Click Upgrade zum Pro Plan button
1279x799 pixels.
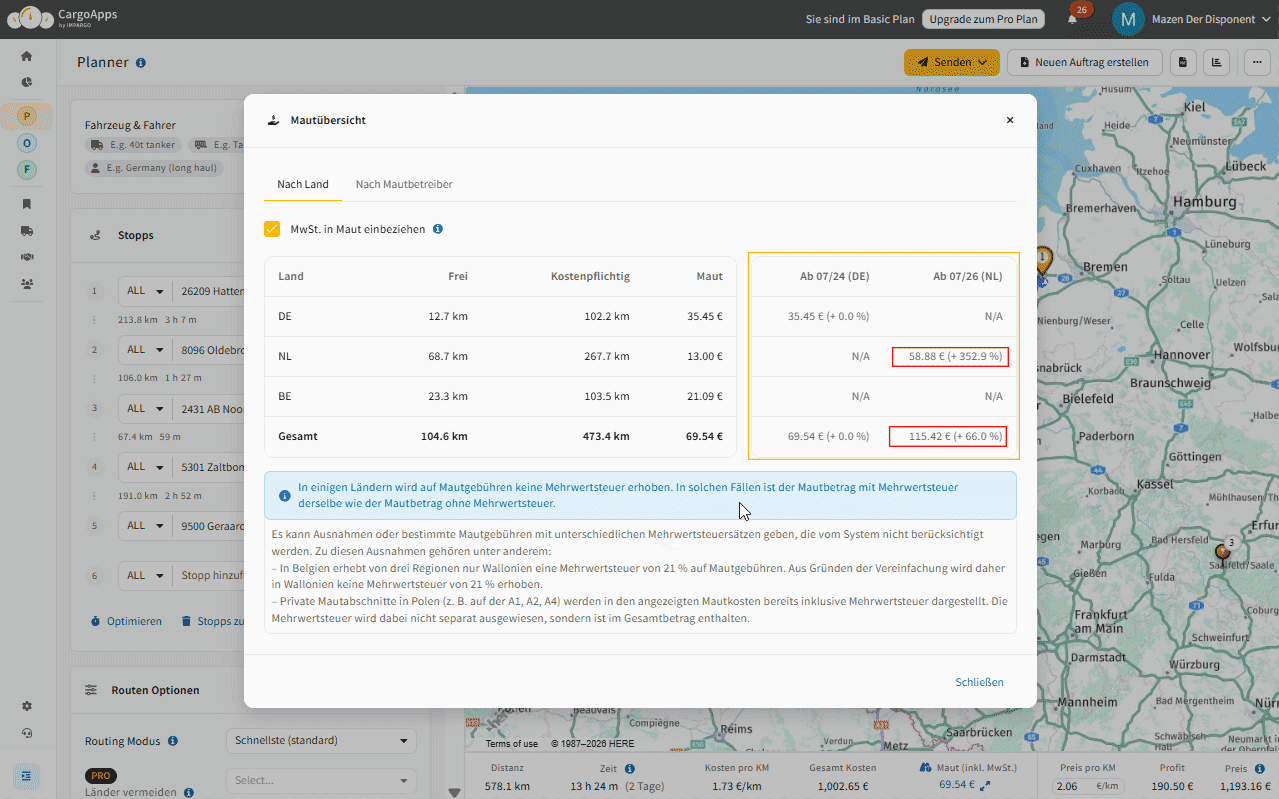tap(982, 19)
